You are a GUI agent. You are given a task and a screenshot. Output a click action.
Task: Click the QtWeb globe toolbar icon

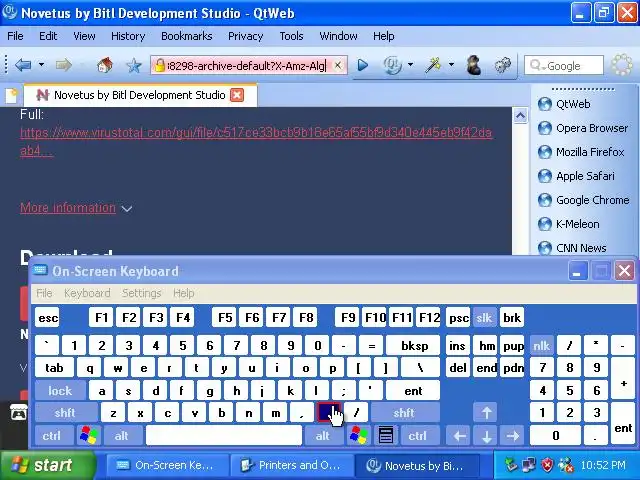[x=393, y=65]
